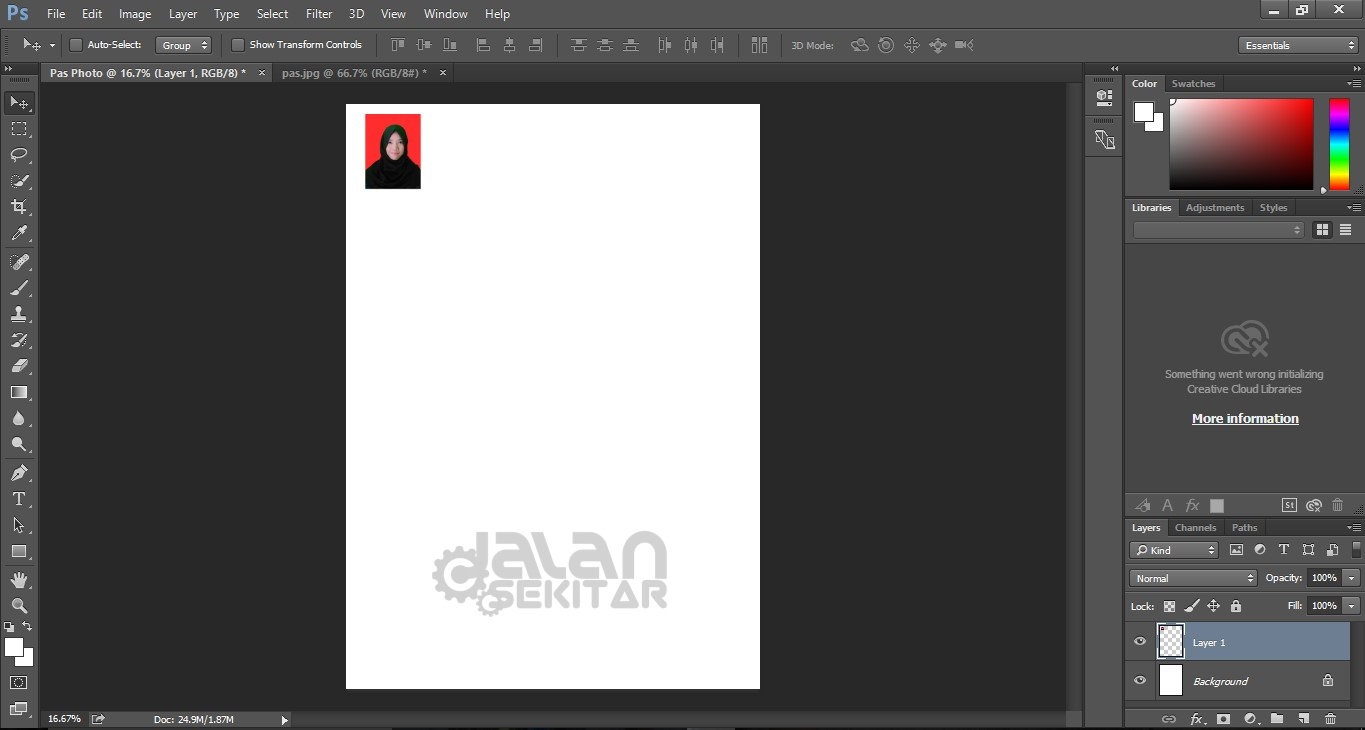
Task: Enable the Auto-Select checkbox
Action: click(x=76, y=45)
